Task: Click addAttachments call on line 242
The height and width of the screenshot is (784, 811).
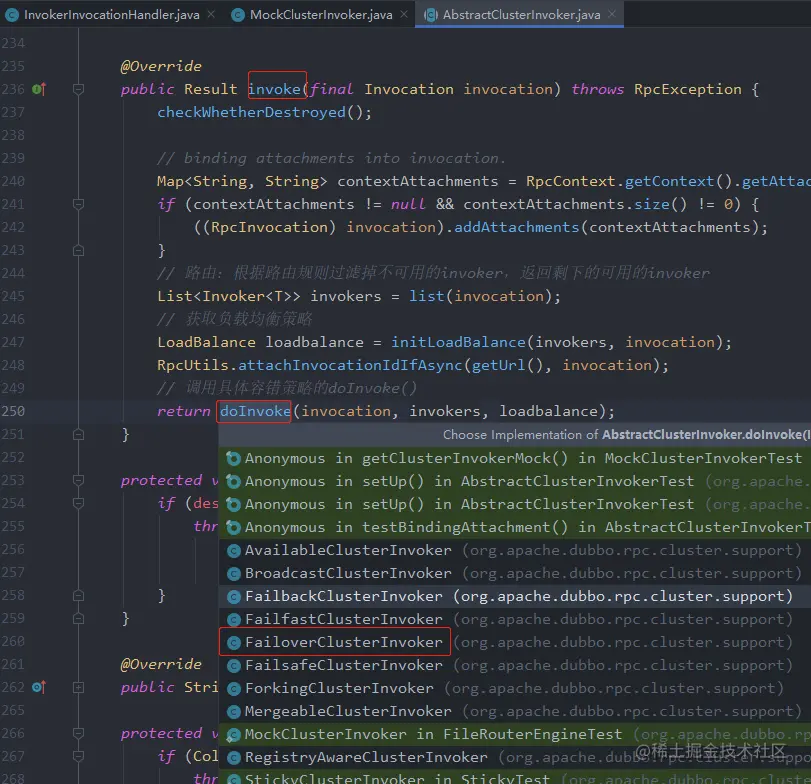Action: [x=516, y=228]
